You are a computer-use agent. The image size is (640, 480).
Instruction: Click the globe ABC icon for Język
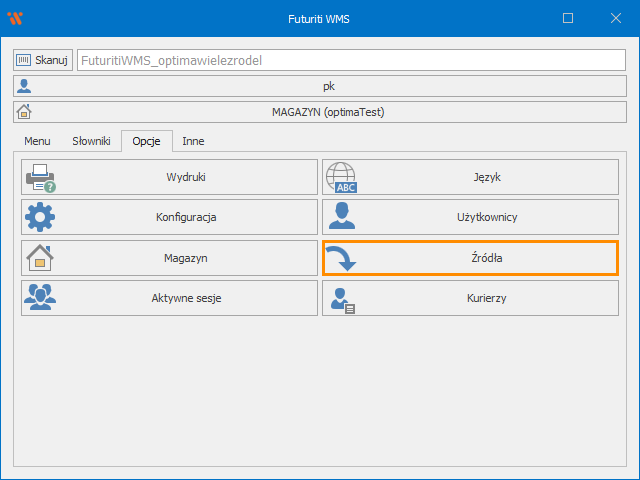pyautogui.click(x=342, y=177)
